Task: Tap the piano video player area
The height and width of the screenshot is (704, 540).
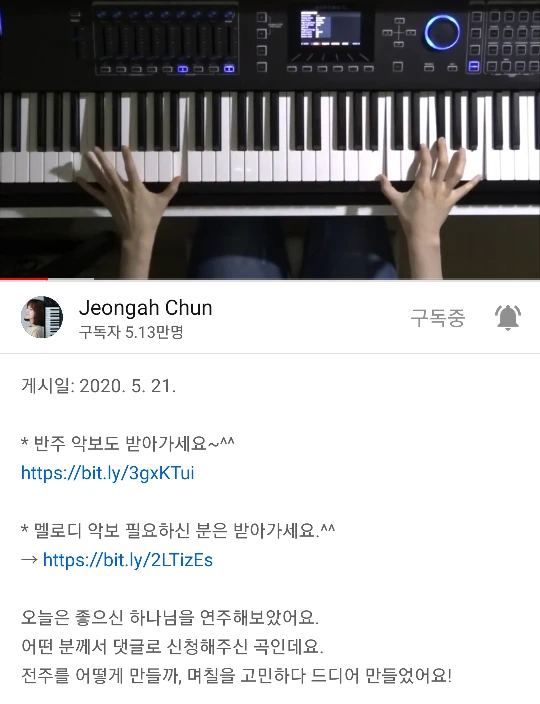Action: tap(270, 139)
